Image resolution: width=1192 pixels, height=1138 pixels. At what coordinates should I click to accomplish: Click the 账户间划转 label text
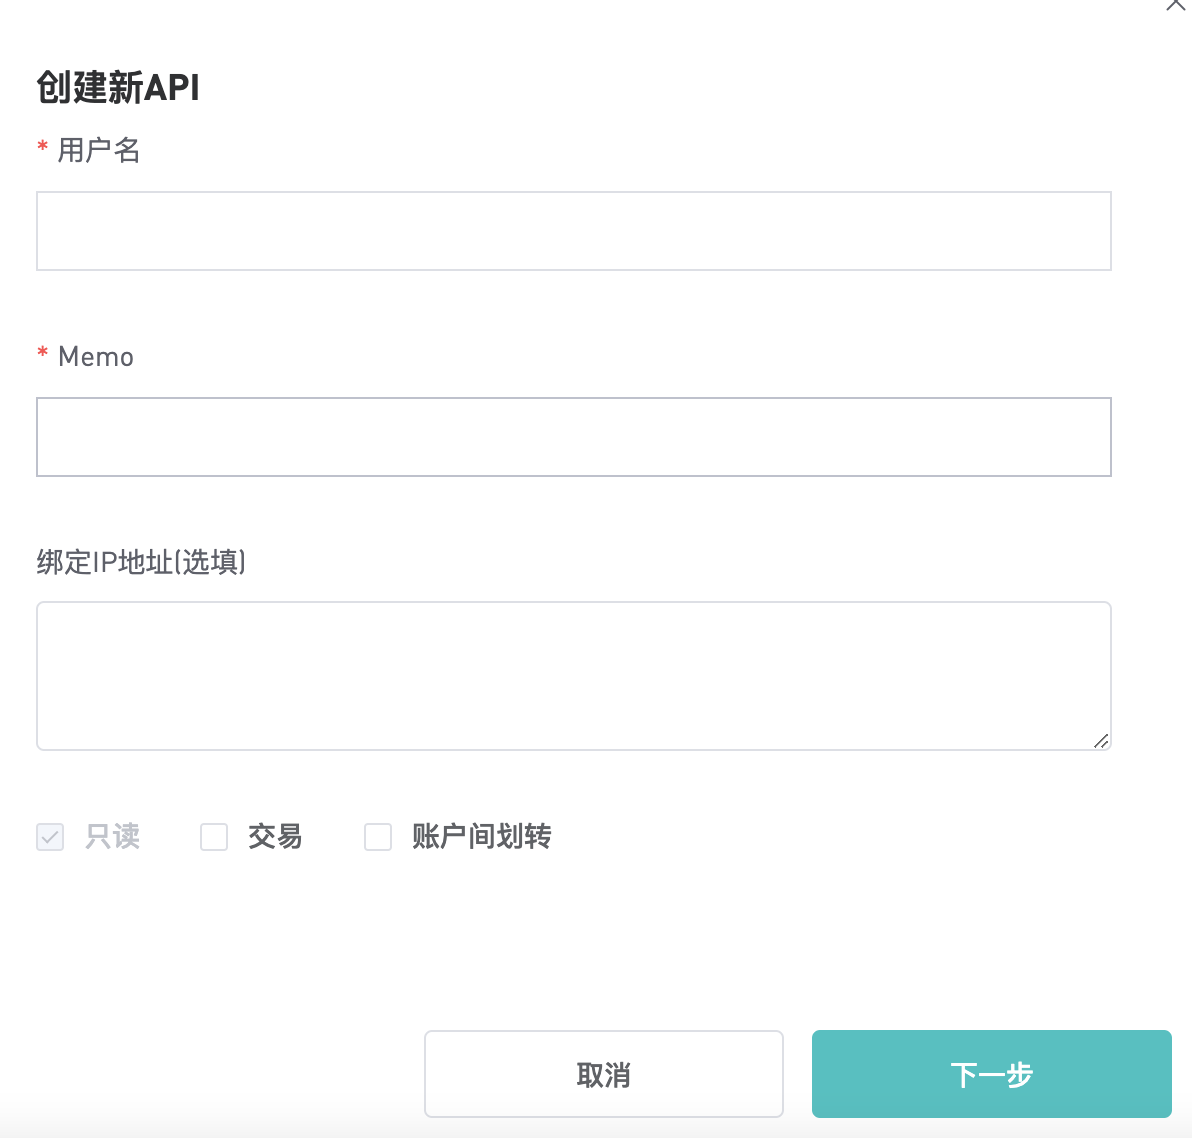482,837
